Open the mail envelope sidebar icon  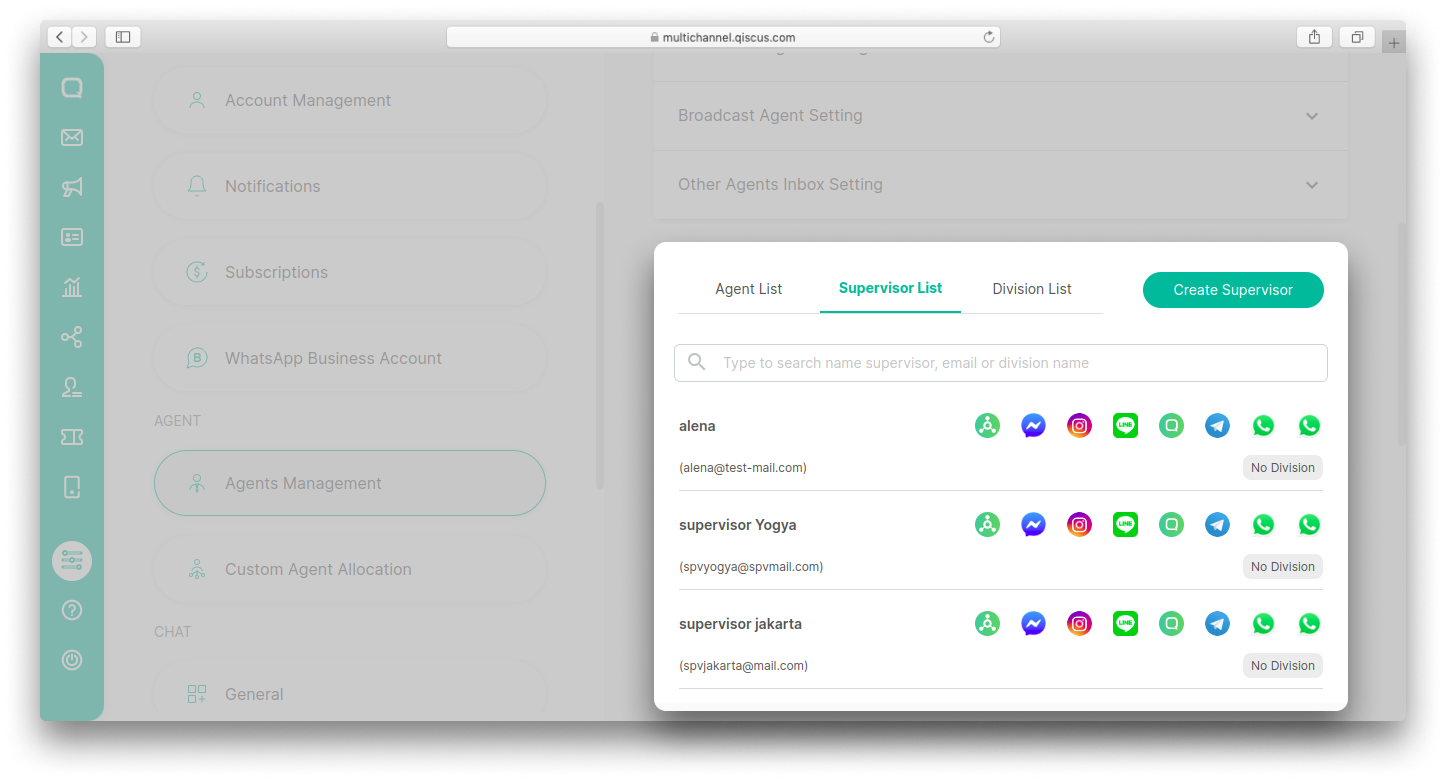point(72,138)
